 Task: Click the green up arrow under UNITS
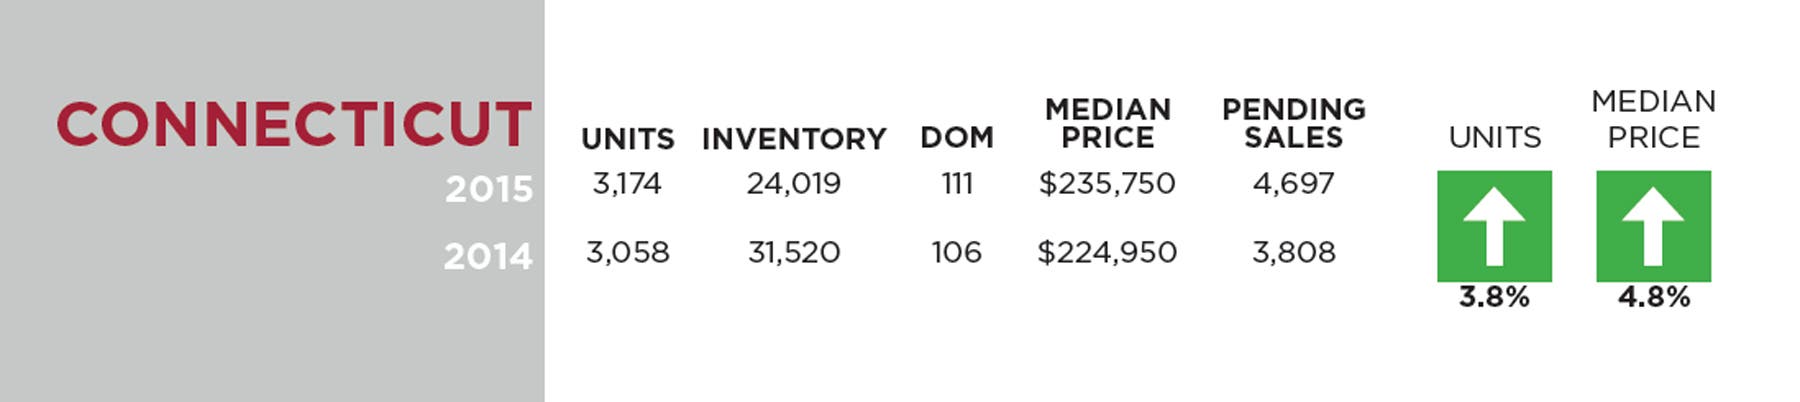1494,226
